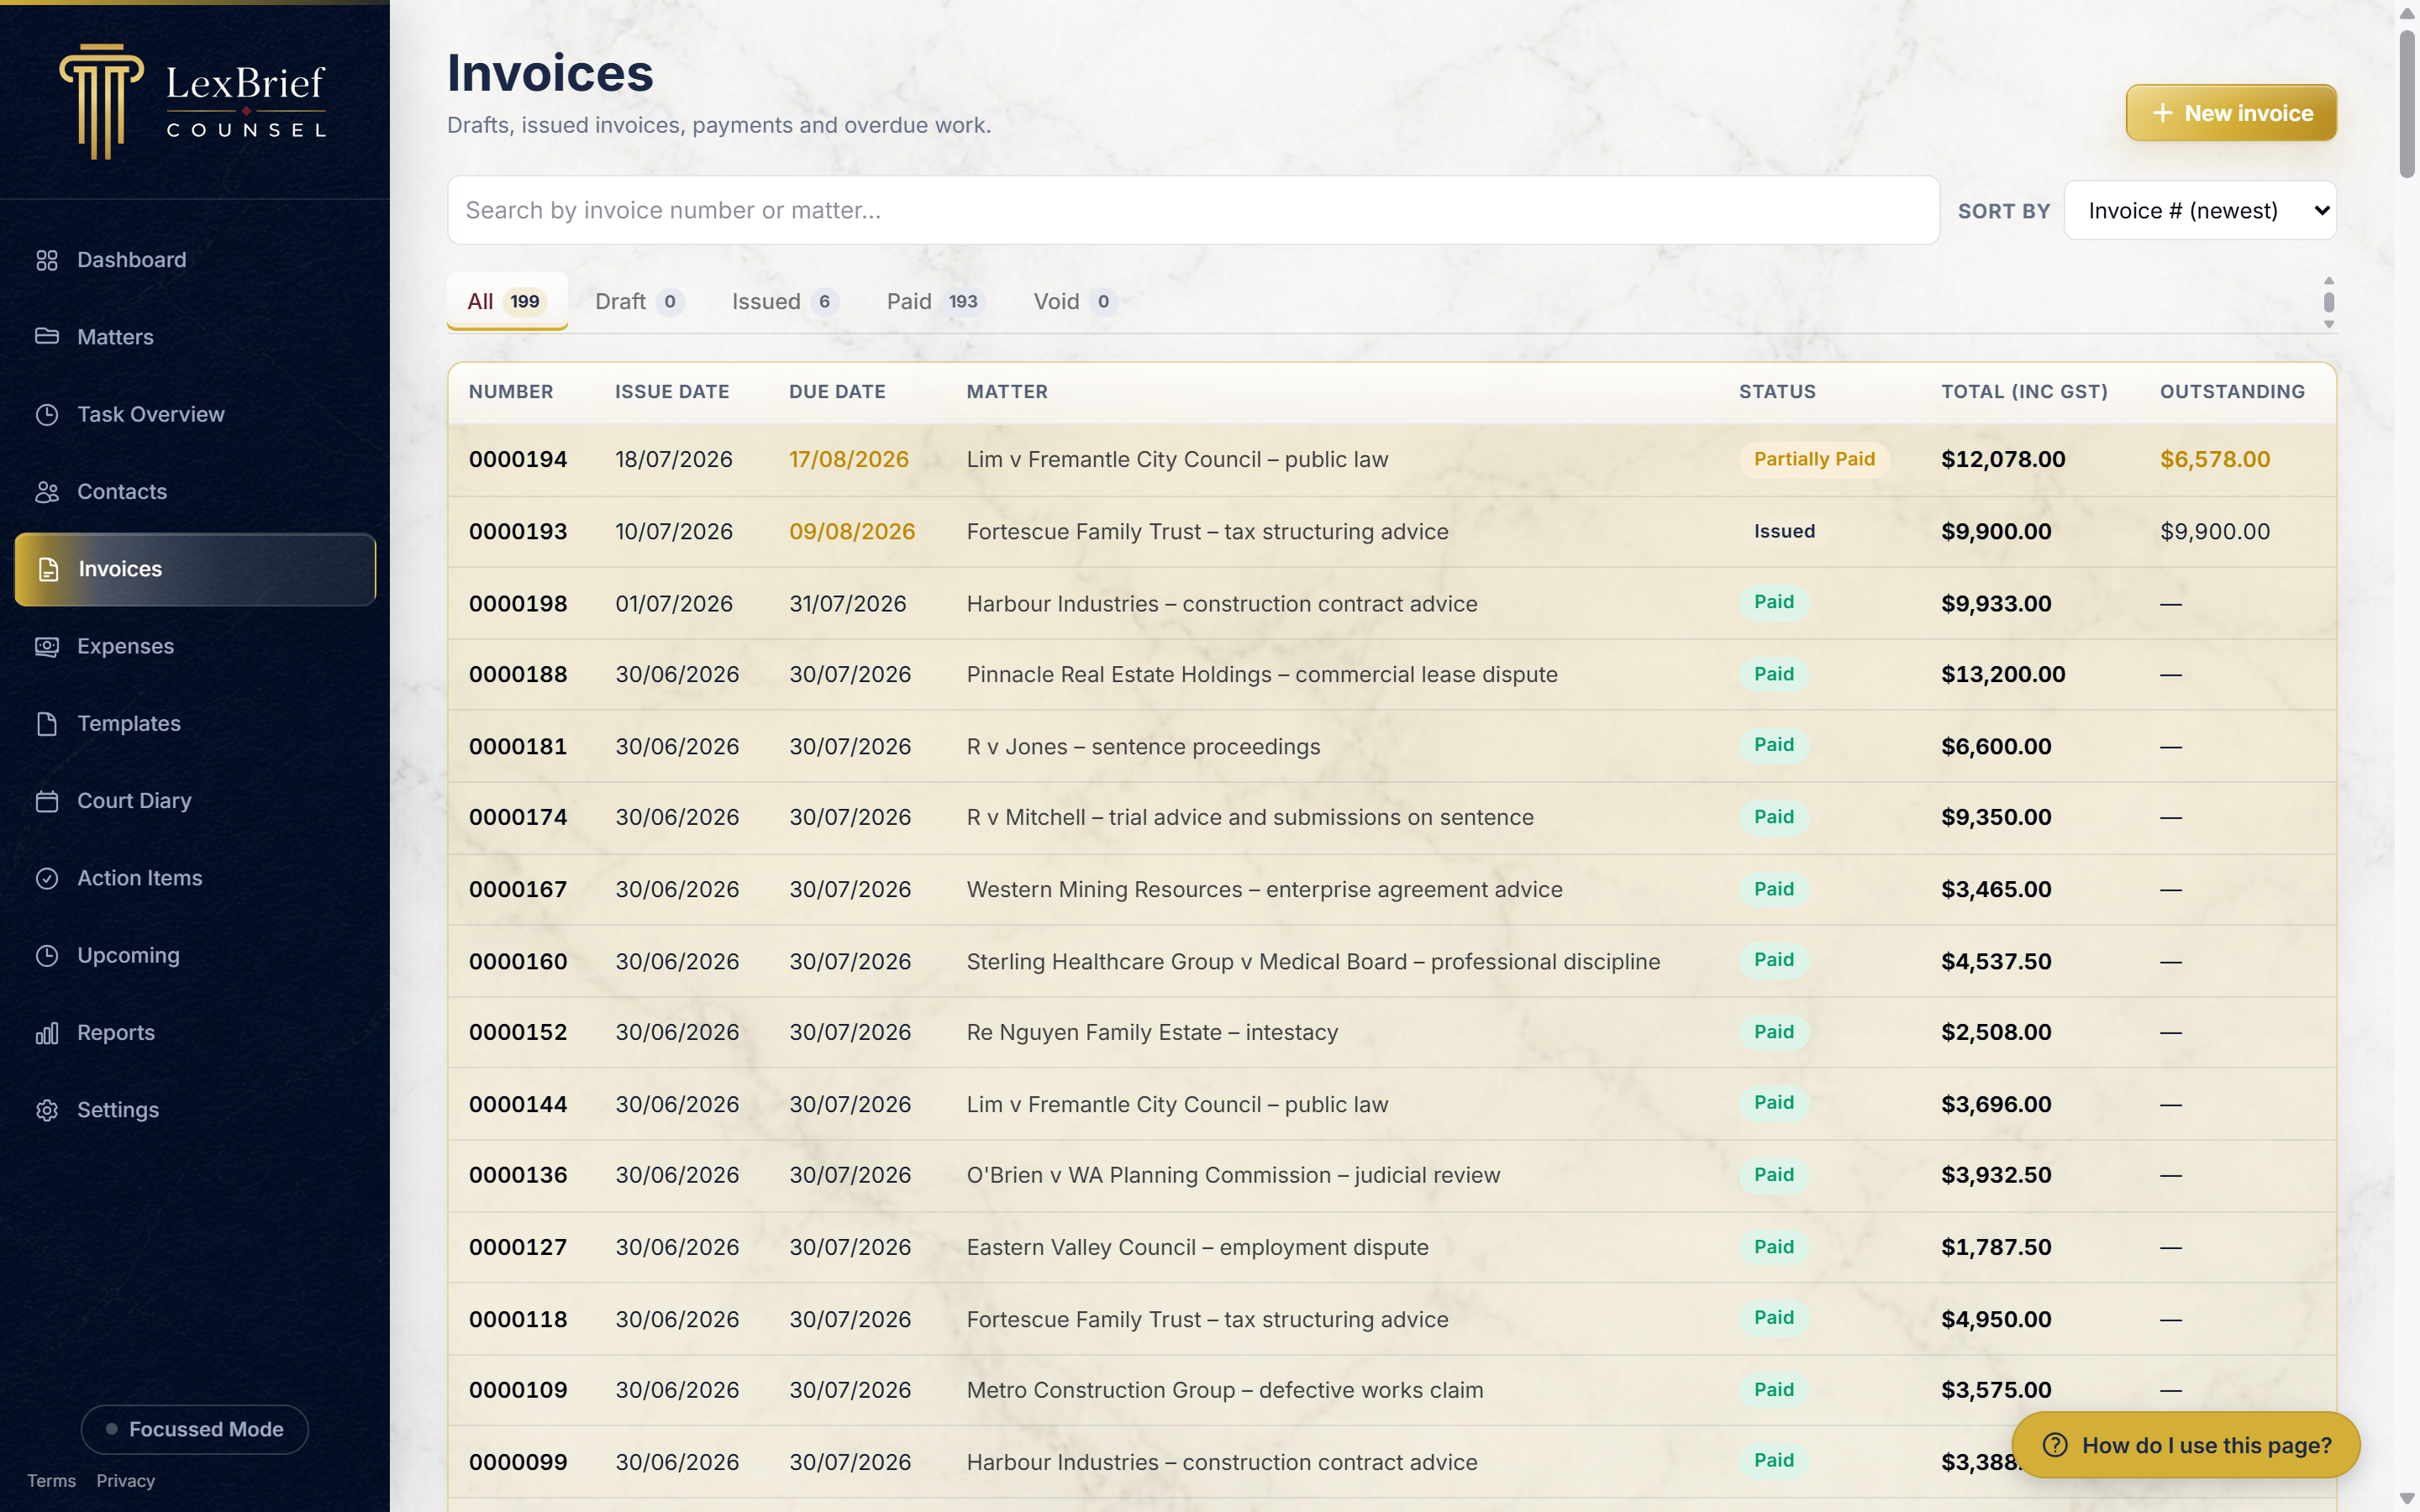
Task: Open the Terms link
Action: (51, 1481)
